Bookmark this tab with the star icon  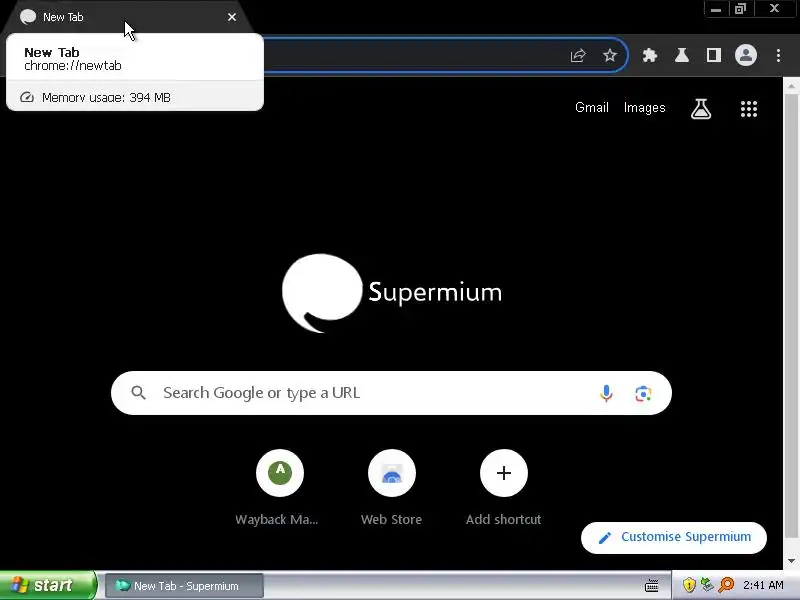[x=610, y=55]
